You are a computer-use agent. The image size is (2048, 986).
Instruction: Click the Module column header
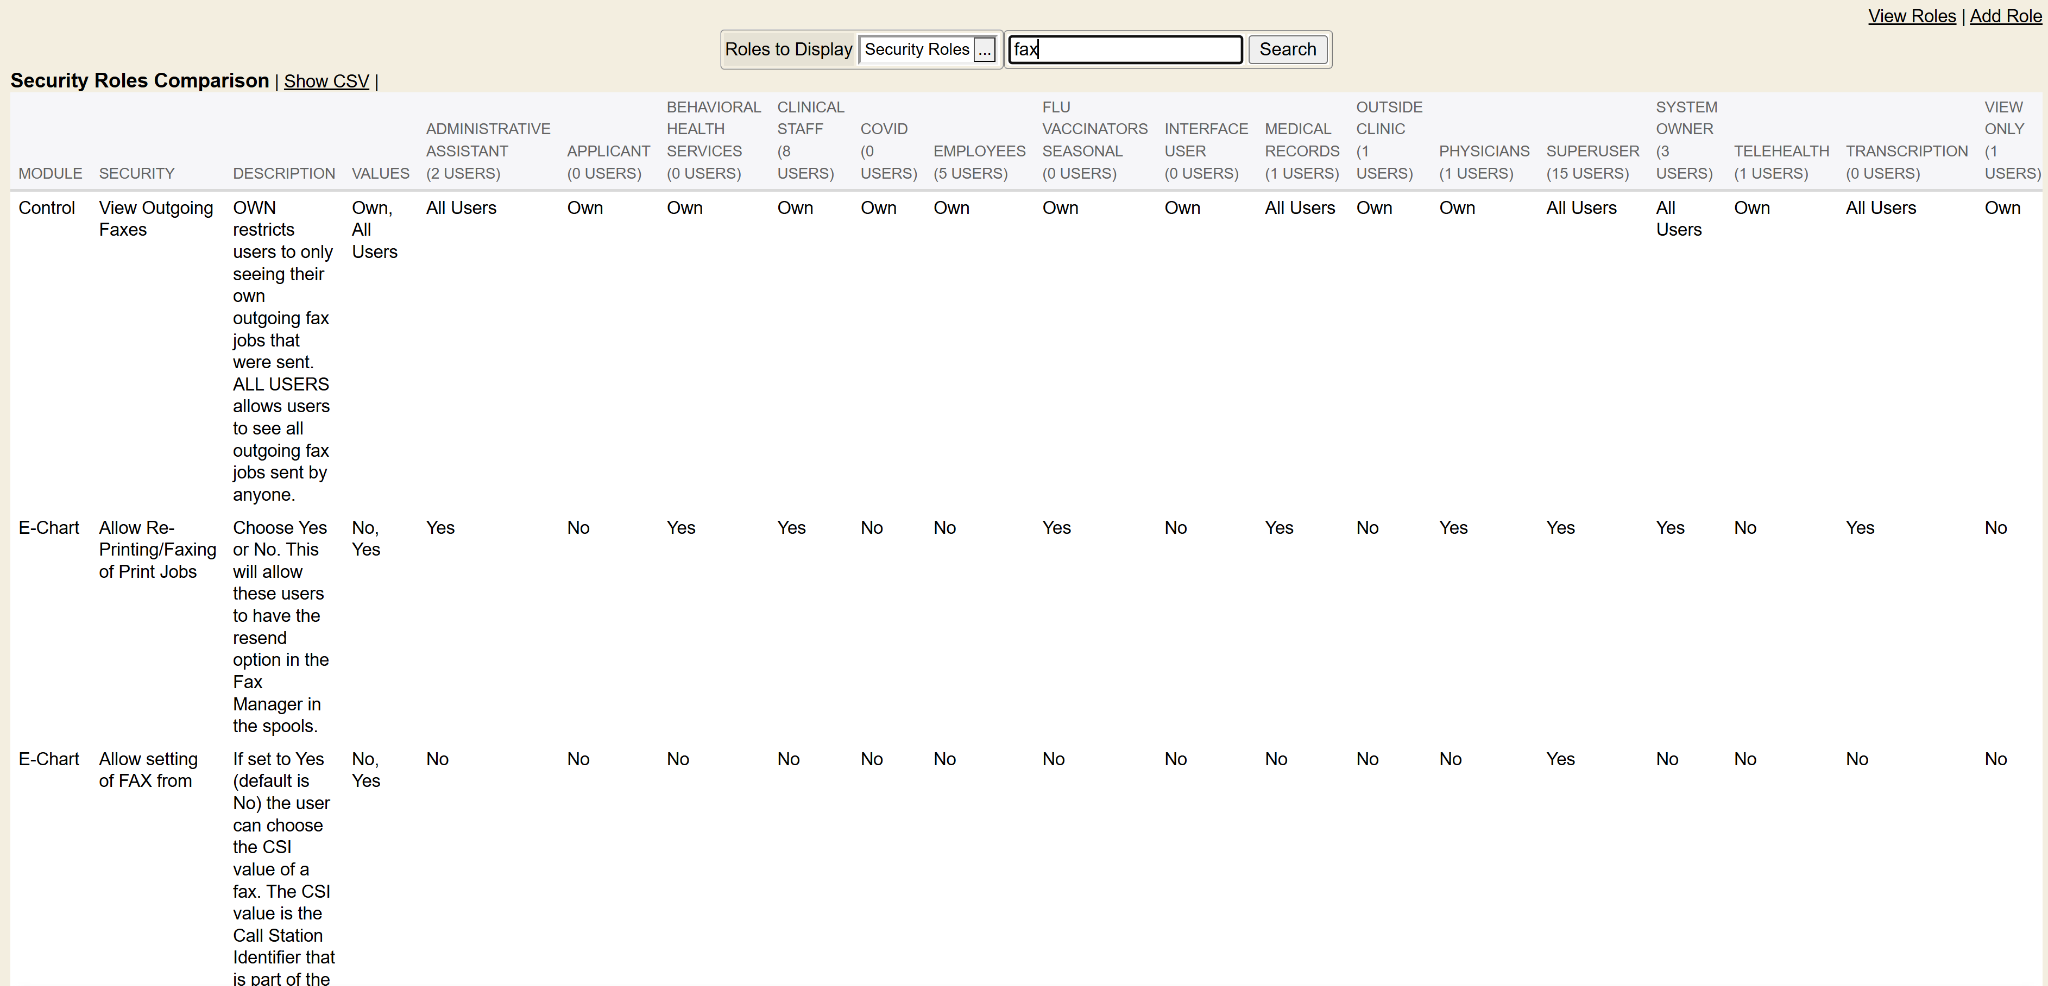(x=50, y=174)
